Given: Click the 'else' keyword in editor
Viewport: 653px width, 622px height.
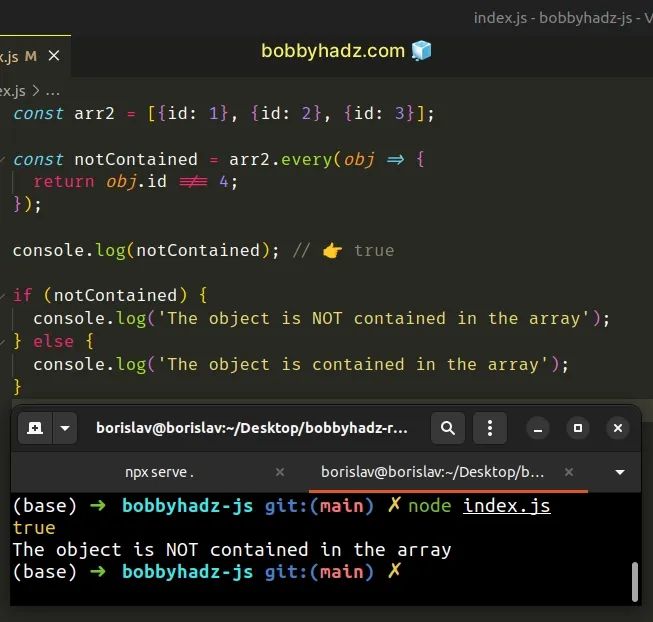Looking at the screenshot, I should 53,341.
